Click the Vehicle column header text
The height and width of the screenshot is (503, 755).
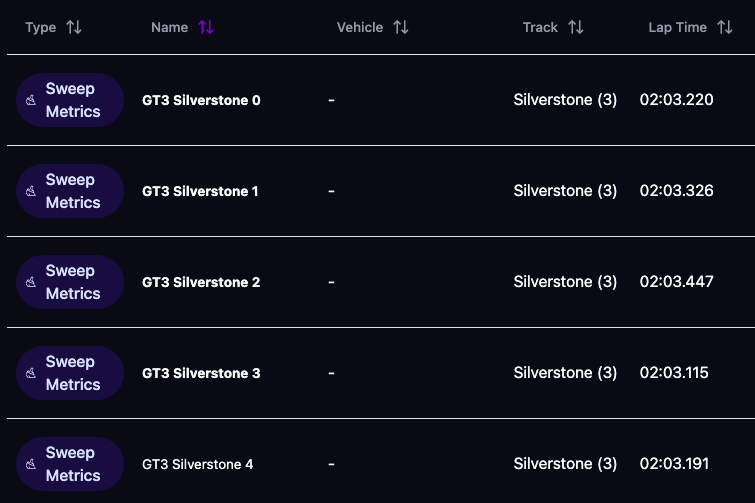click(x=360, y=27)
